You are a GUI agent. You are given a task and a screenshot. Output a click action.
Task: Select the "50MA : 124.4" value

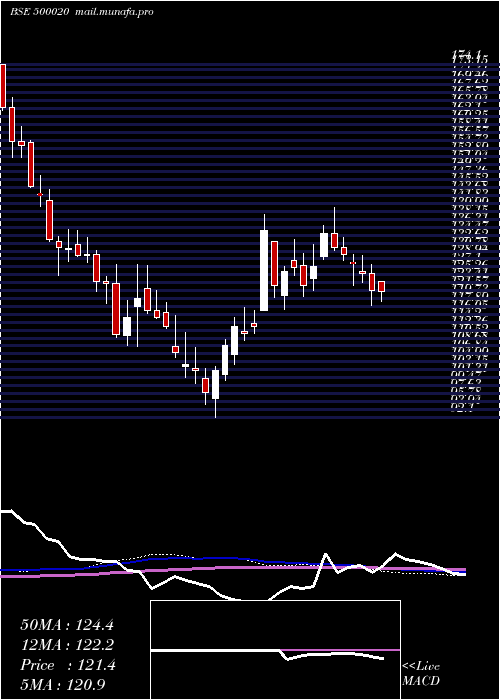[67, 625]
